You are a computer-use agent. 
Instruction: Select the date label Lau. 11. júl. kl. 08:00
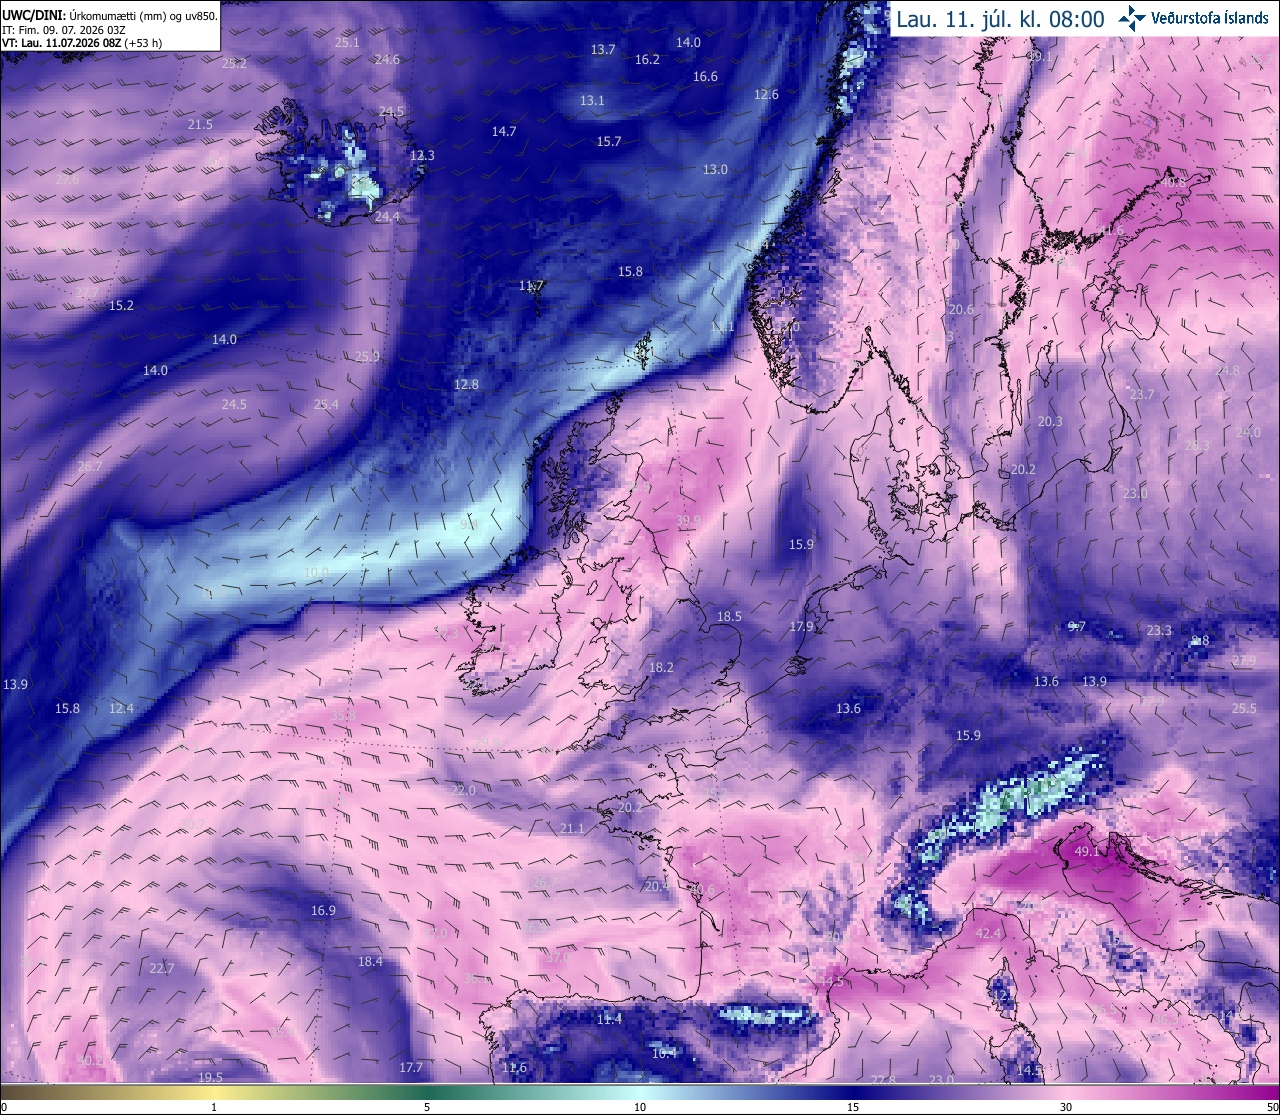coord(1000,19)
